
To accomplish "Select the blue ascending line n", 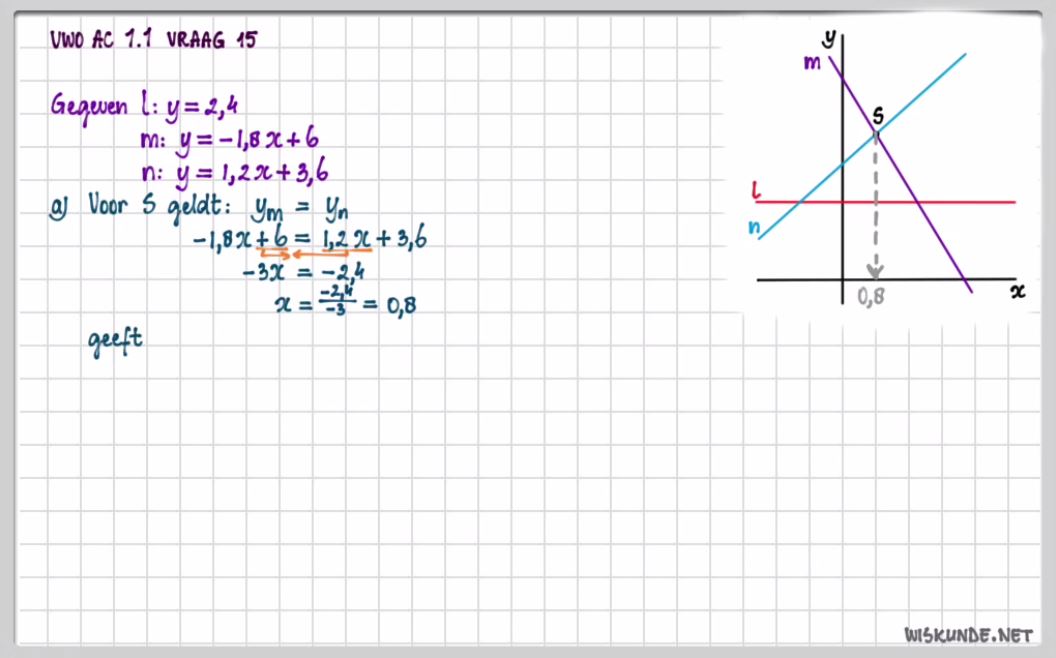I will click(930, 90).
